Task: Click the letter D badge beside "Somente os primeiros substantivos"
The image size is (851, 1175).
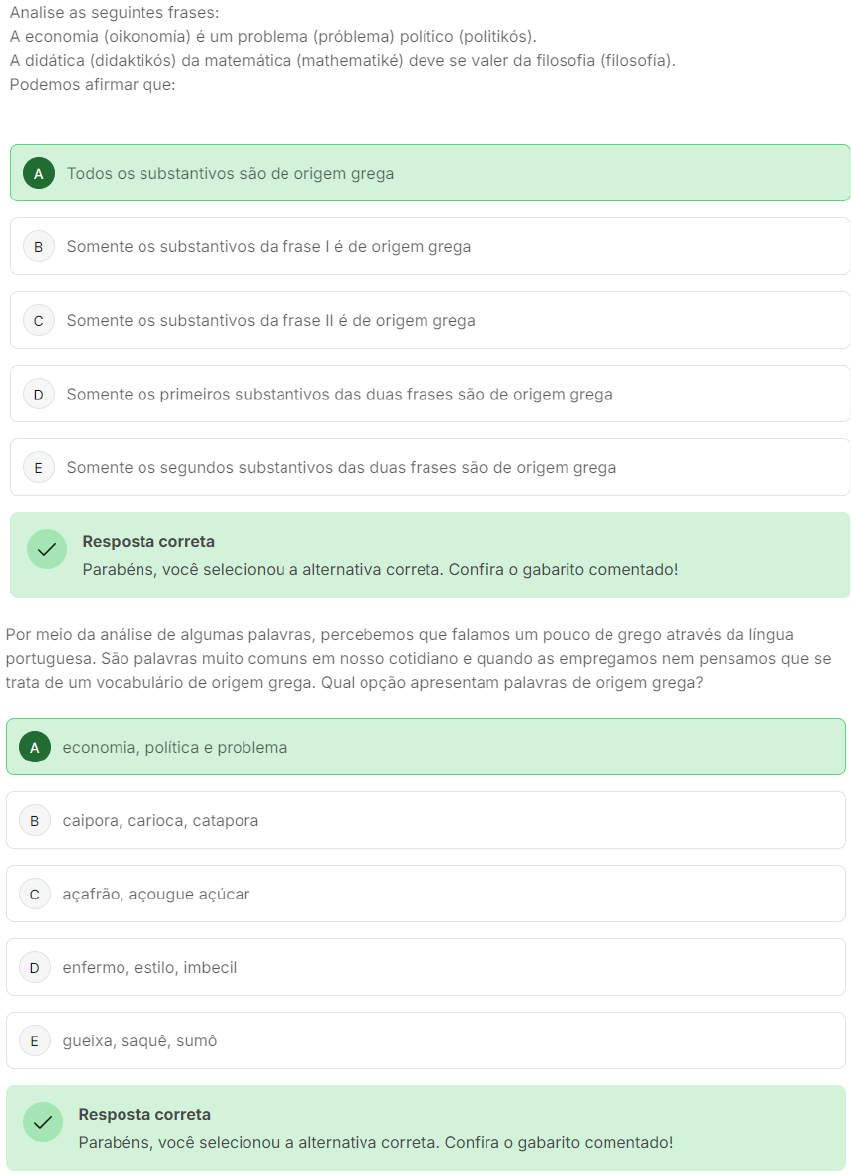Action: click(39, 394)
